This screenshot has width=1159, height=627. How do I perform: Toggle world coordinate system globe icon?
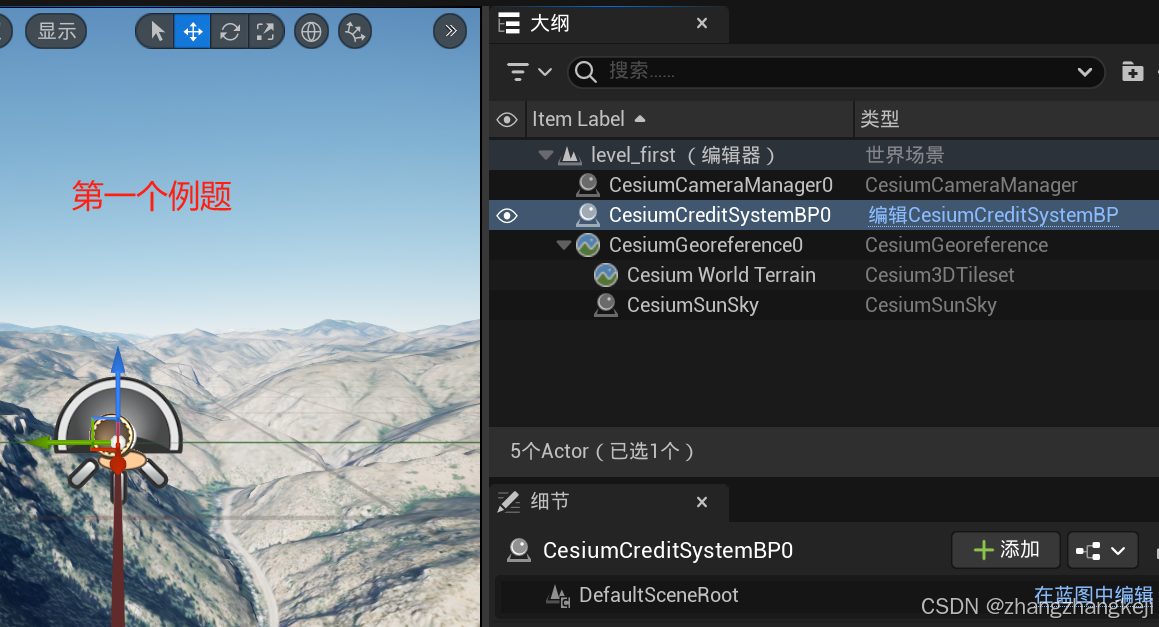[311, 31]
